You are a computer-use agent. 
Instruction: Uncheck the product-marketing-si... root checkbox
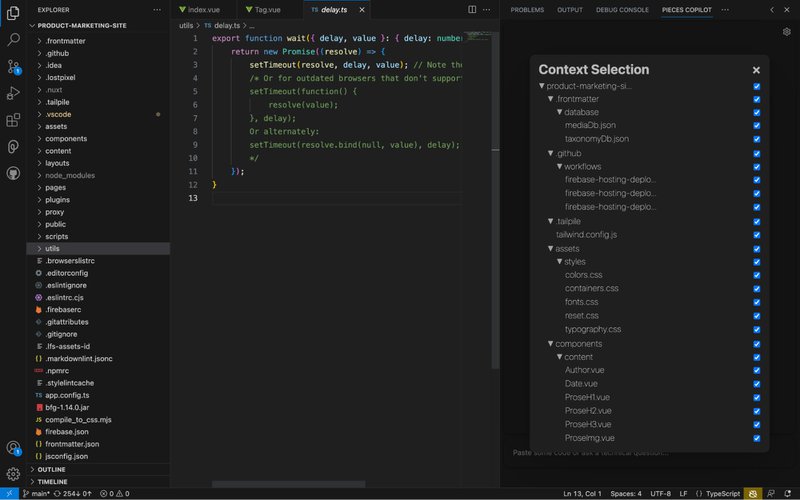pos(757,86)
